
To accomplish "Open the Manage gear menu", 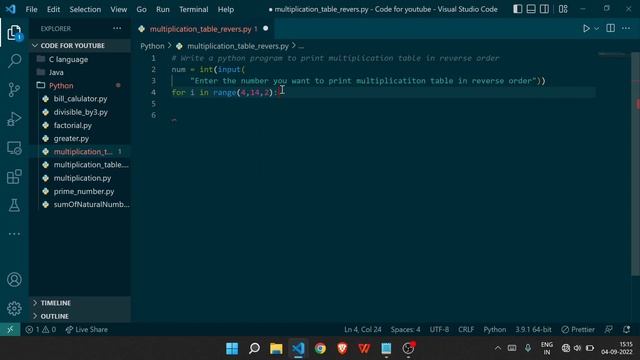I will pos(14,308).
